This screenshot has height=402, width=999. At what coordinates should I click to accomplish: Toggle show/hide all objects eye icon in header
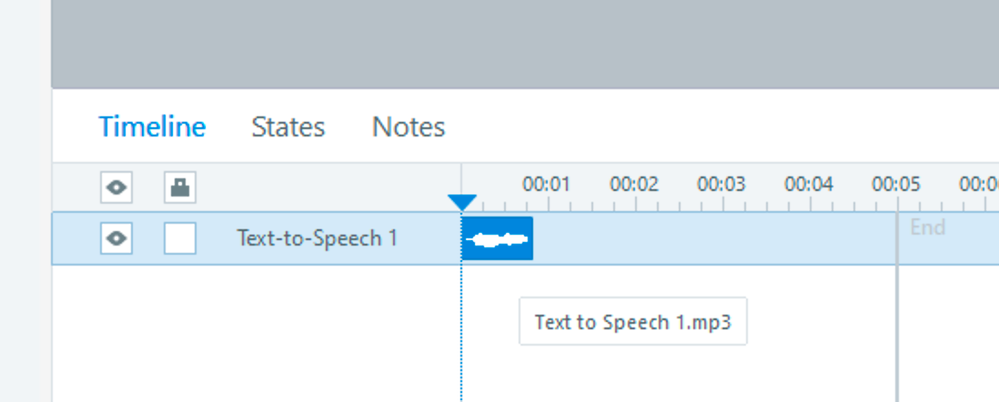[x=116, y=187]
